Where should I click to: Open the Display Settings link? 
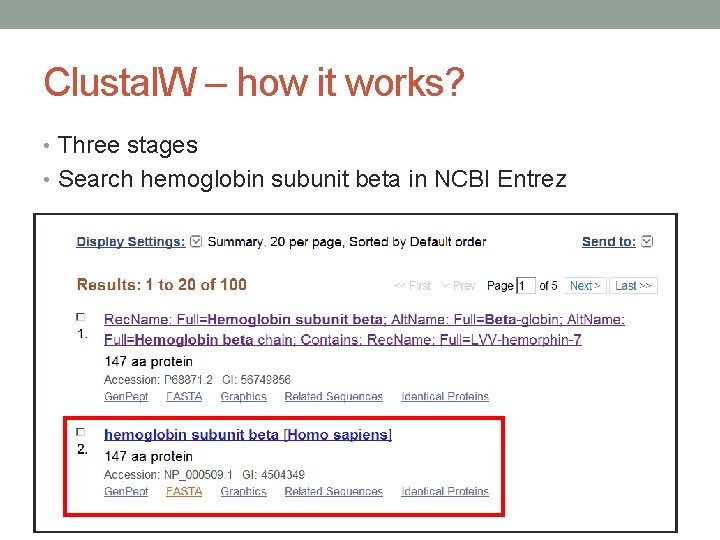click(x=131, y=242)
